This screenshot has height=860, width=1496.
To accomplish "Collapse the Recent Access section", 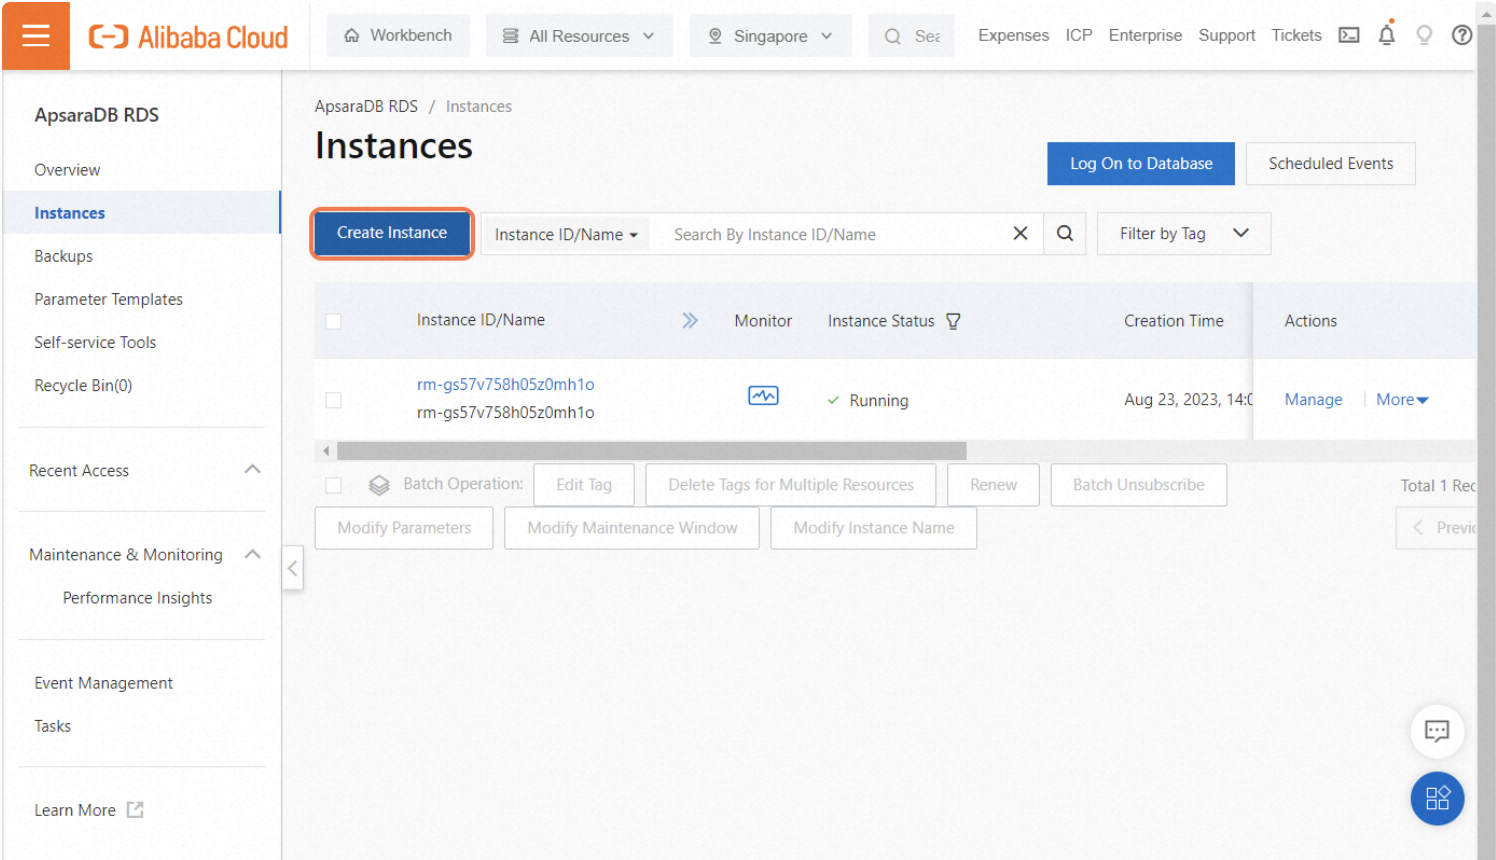I will tap(253, 469).
